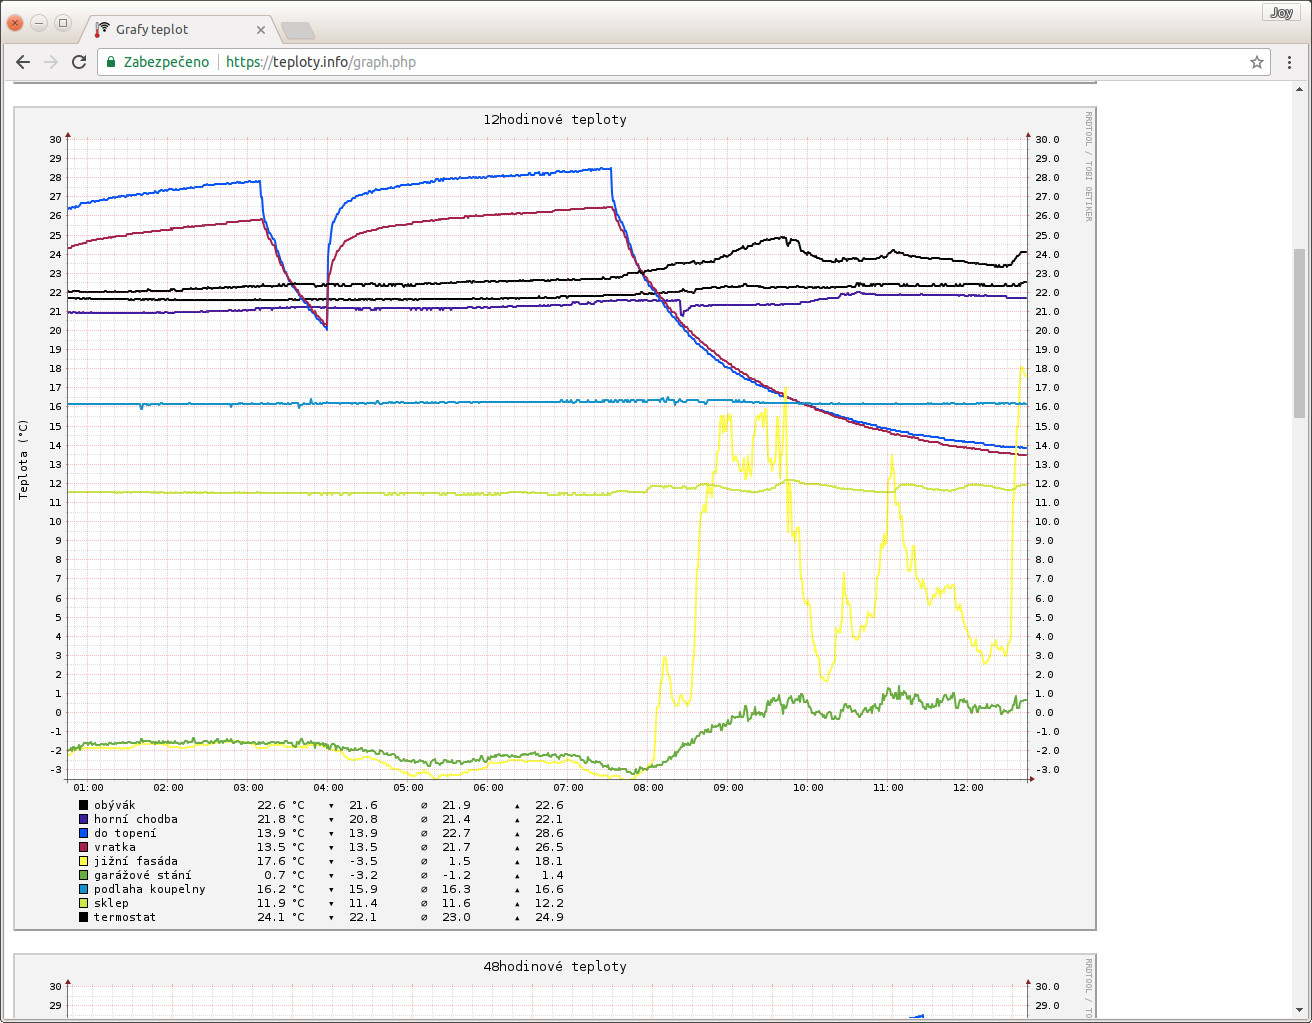The width and height of the screenshot is (1312, 1023).
Task: Bookmark this page with star icon
Action: coord(1257,62)
